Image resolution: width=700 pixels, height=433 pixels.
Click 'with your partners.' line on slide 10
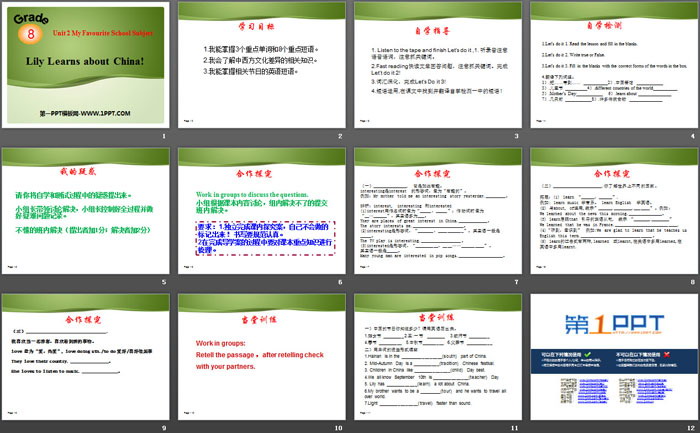[x=225, y=366]
